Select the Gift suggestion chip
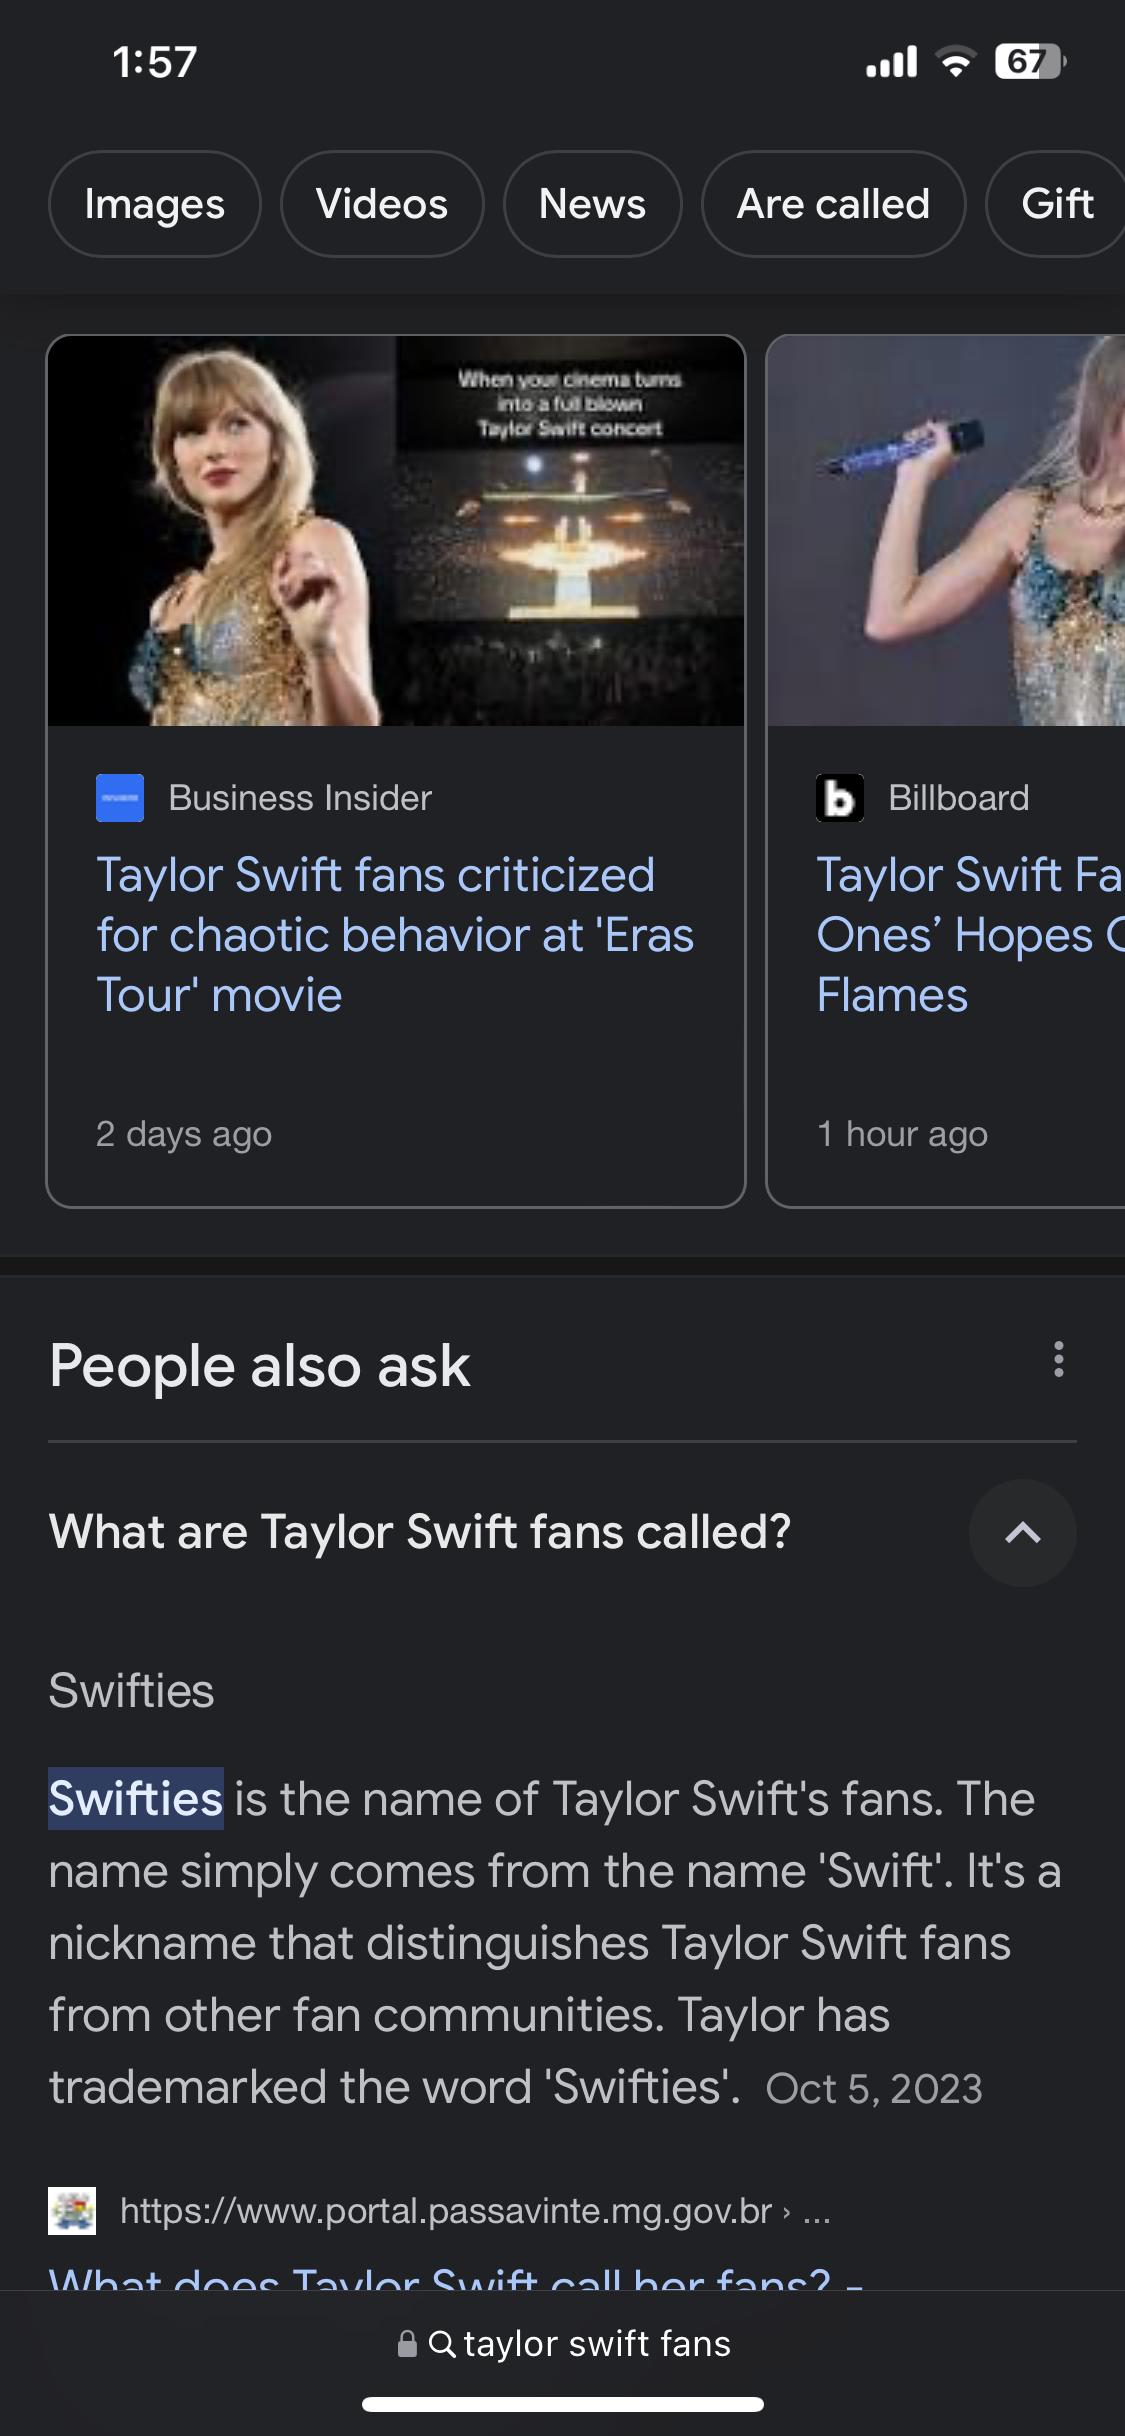 (x=1056, y=204)
